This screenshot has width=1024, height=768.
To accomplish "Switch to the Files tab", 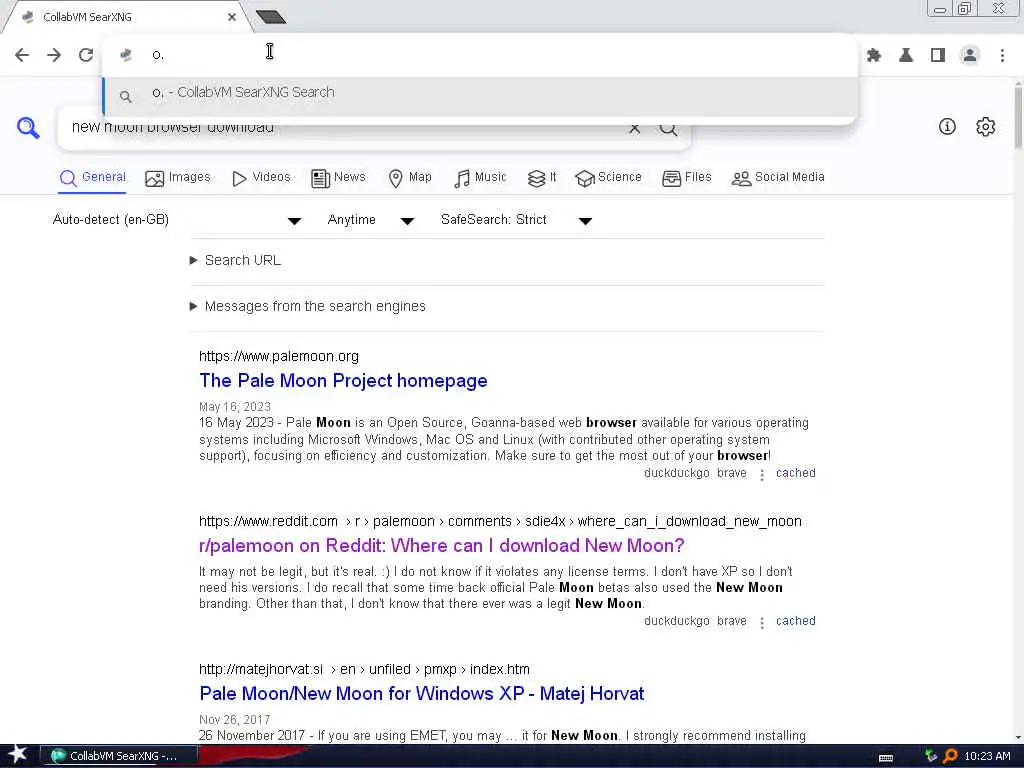I will (x=686, y=178).
